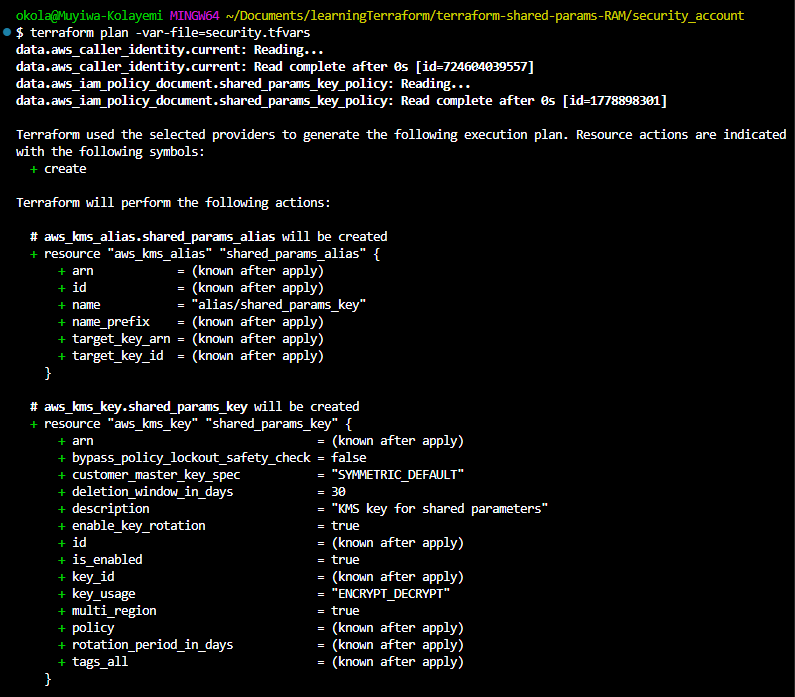Viewport: 795px width, 697px height.
Task: Click value "ENCRYPT_DECRYPT"
Action: 390,594
